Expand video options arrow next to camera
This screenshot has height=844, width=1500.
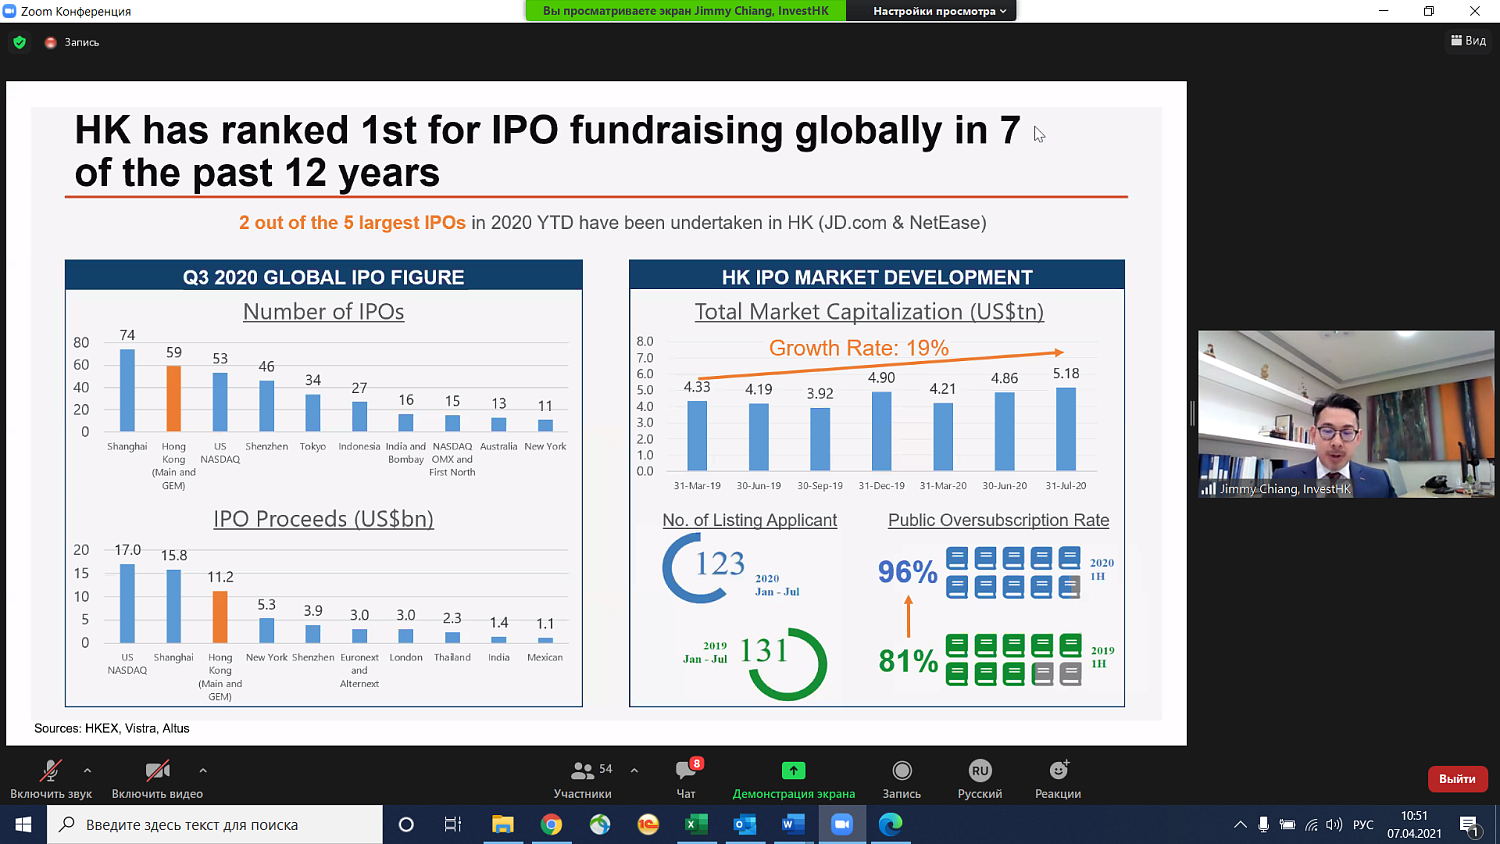coord(203,770)
